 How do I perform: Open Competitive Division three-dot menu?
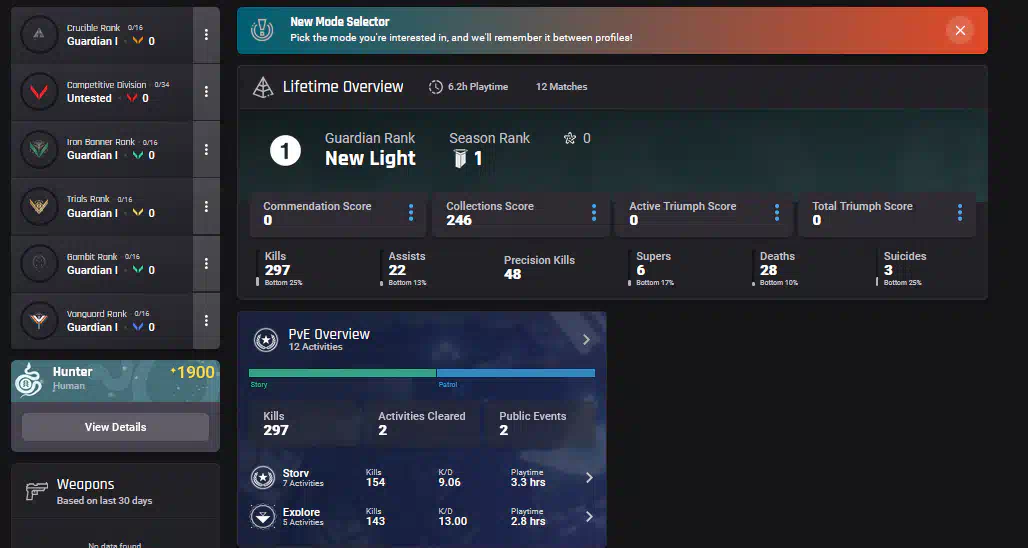(x=207, y=92)
